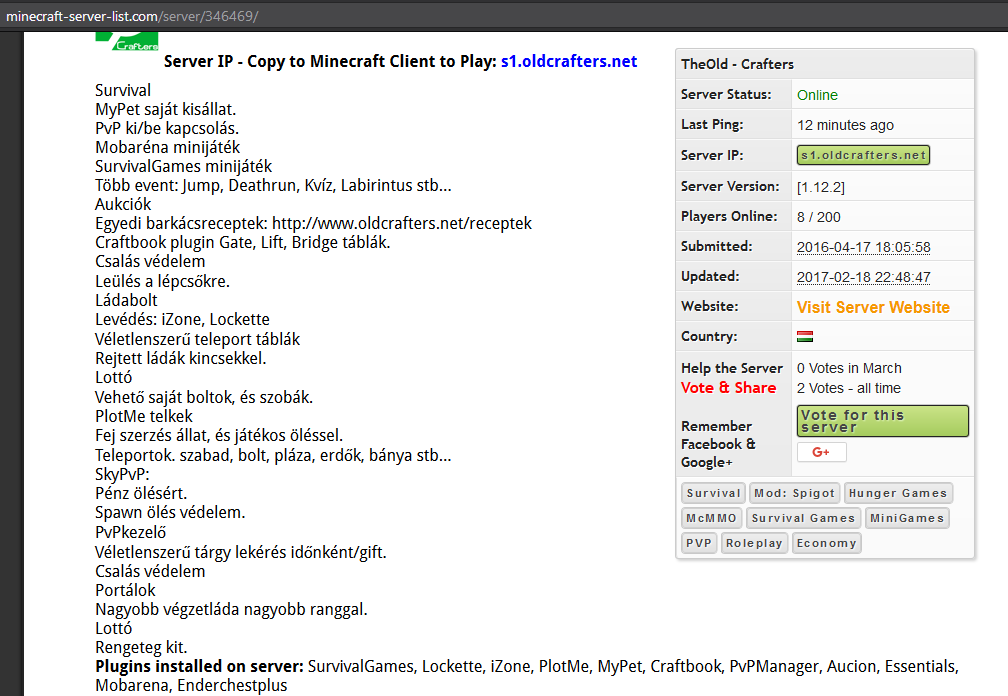
Task: Click the [1.12.2] server version value
Action: [x=821, y=187]
